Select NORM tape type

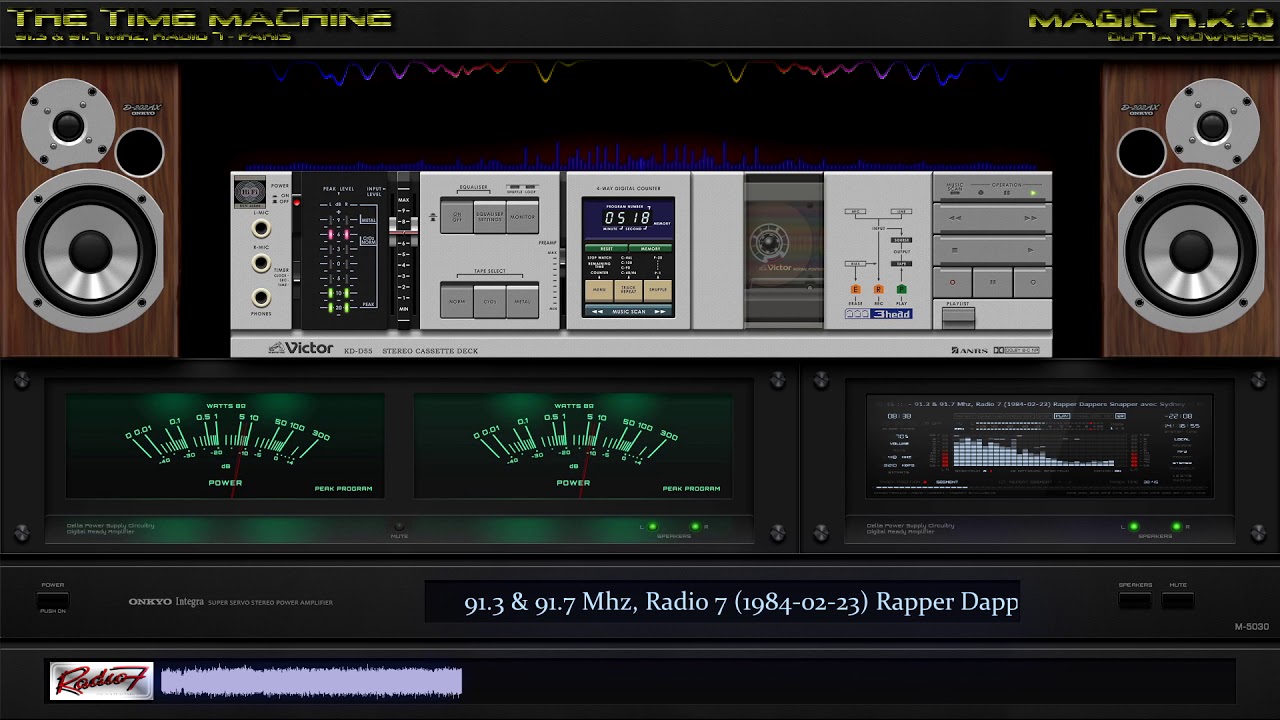click(x=456, y=301)
